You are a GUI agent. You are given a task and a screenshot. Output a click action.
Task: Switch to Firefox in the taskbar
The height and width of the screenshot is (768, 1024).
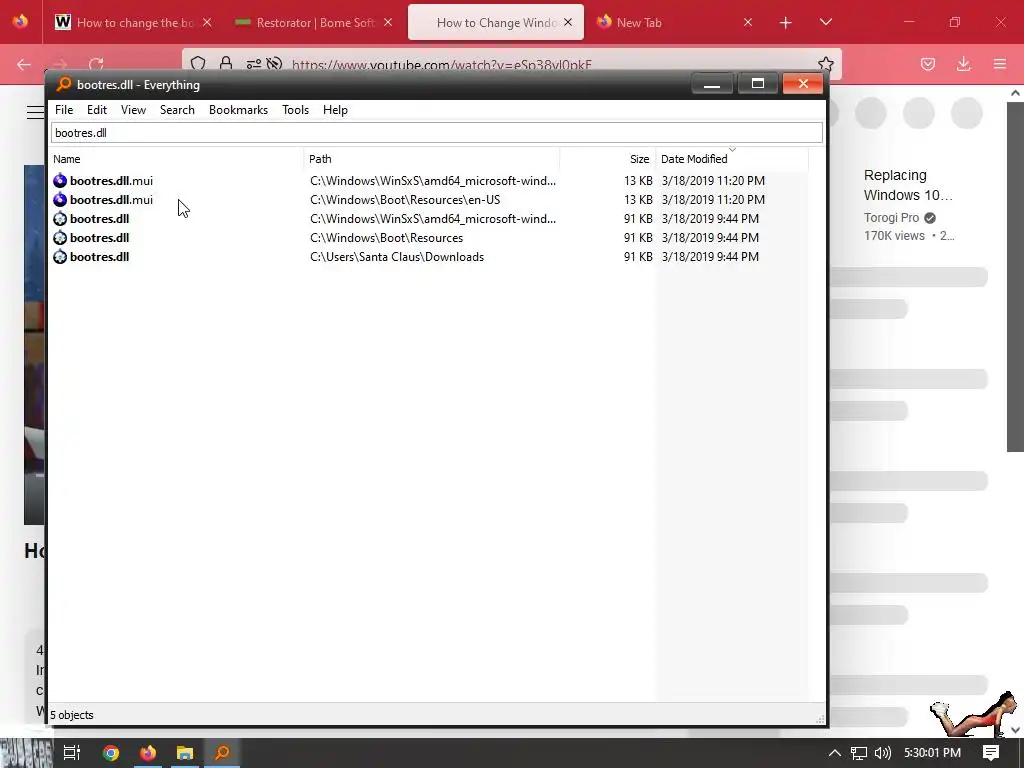(x=148, y=753)
